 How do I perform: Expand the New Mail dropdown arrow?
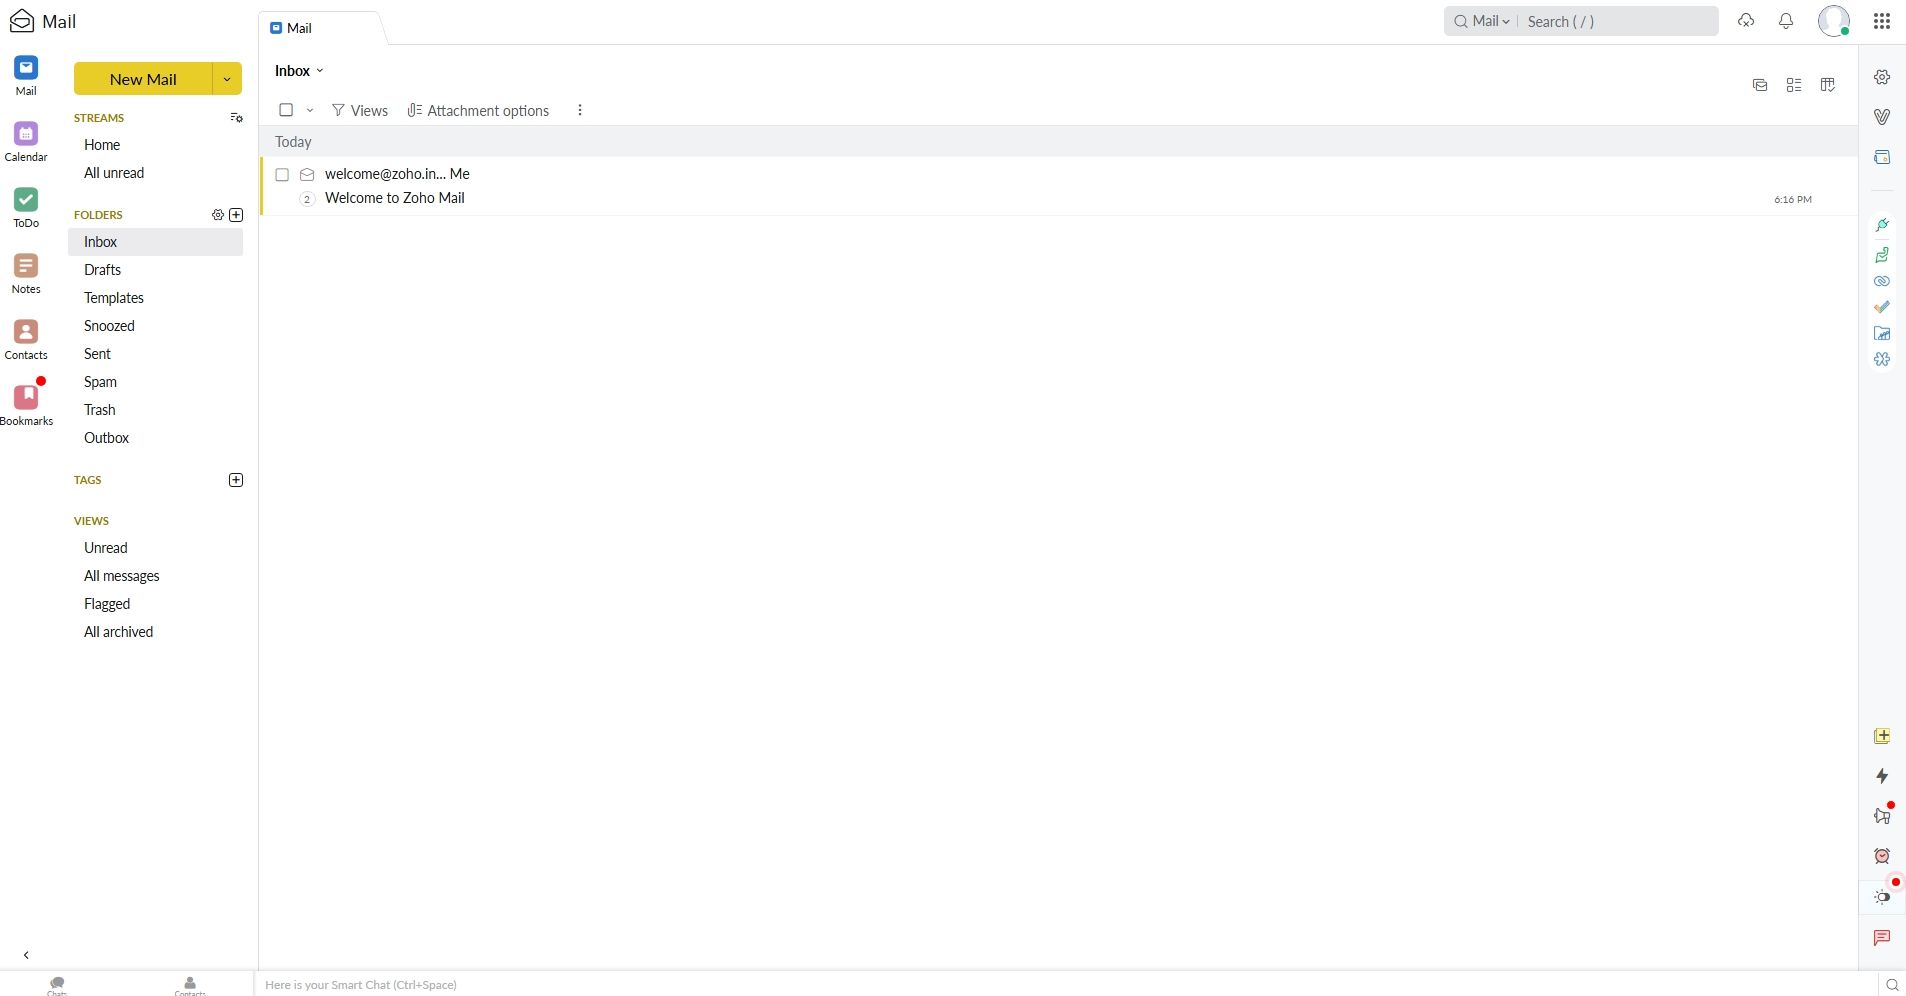(x=227, y=79)
